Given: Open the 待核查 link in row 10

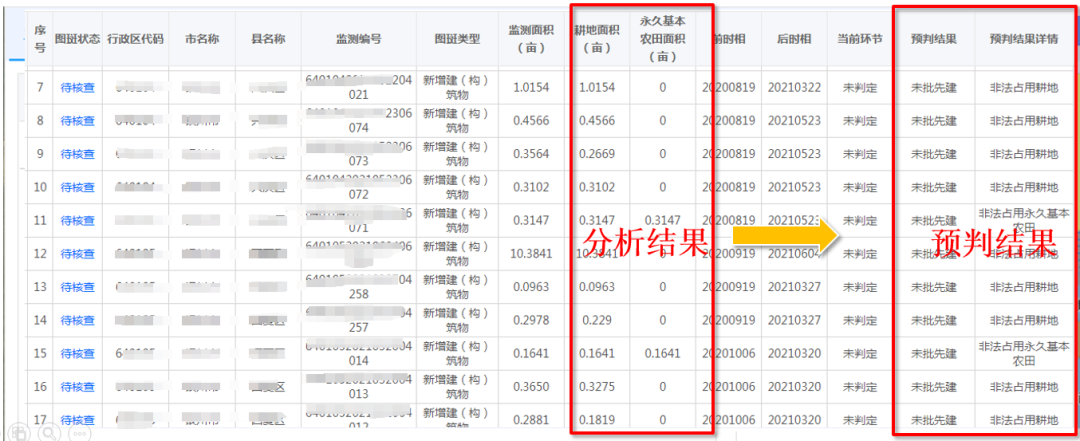Looking at the screenshot, I should pyautogui.click(x=77, y=187).
